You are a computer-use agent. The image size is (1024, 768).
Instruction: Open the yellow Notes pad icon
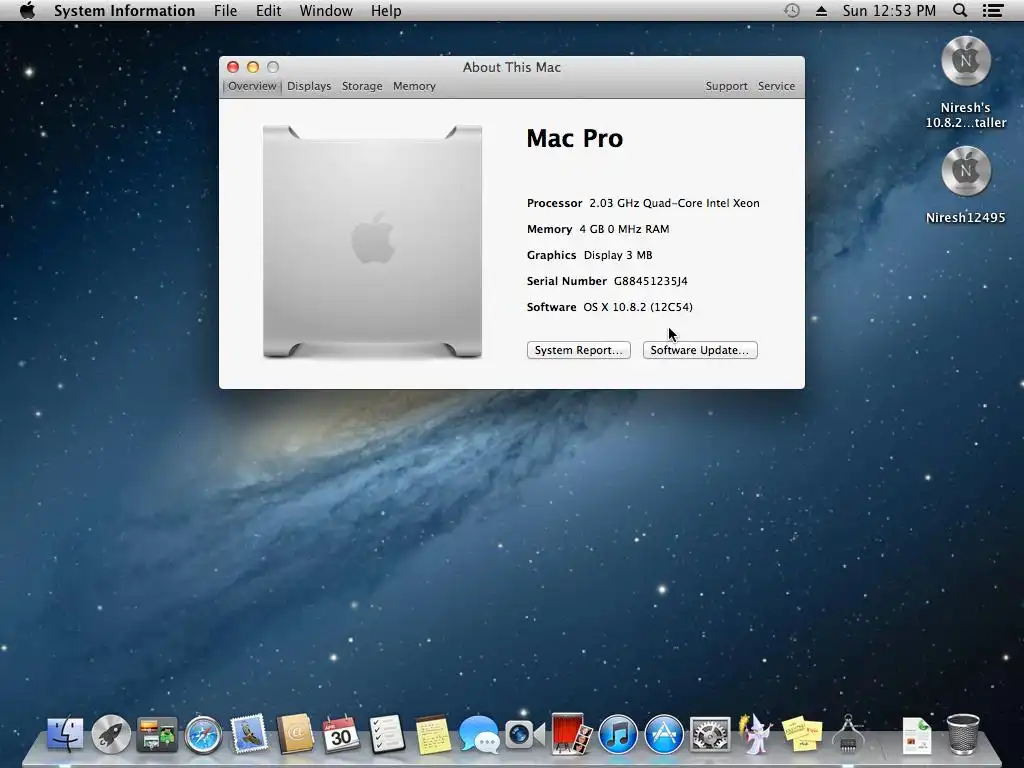pos(433,735)
